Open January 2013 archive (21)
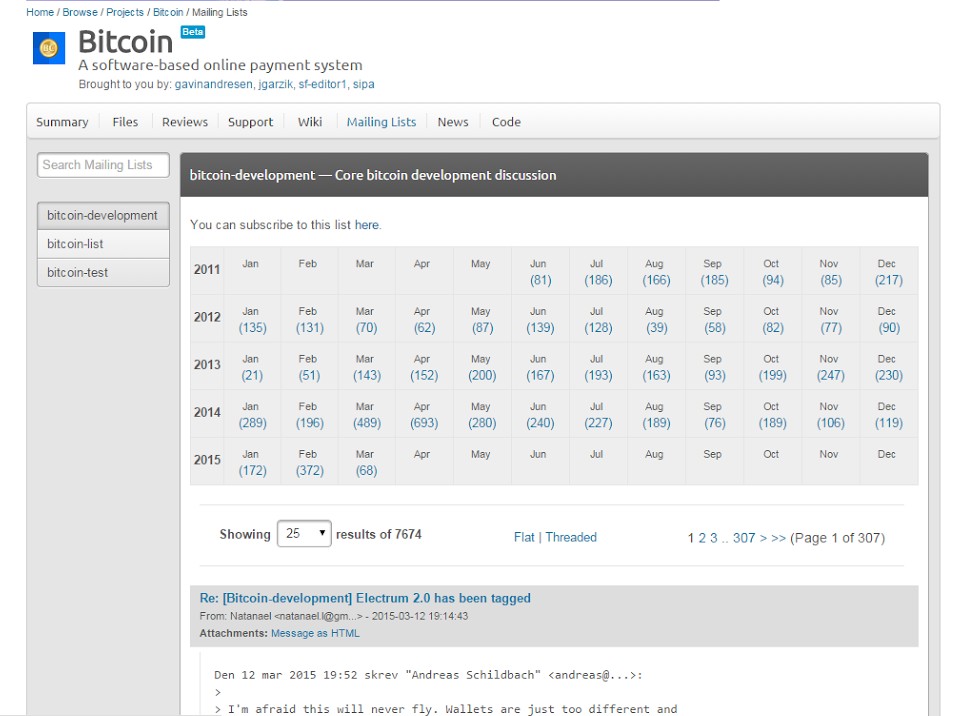This screenshot has width=968, height=716. (252, 375)
